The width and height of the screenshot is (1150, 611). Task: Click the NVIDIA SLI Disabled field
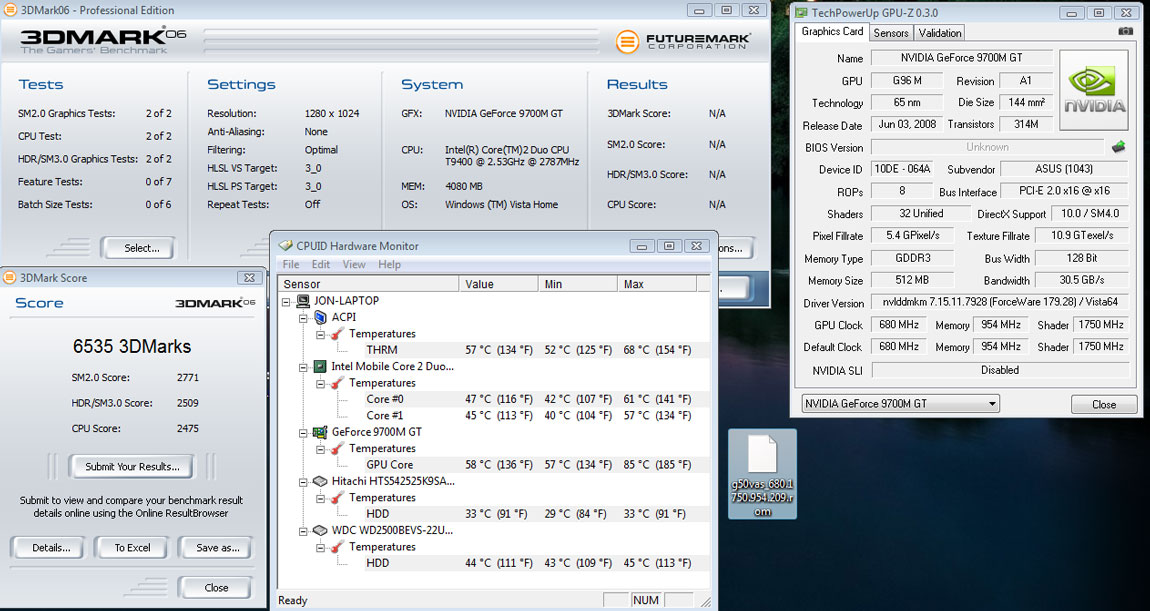999,370
